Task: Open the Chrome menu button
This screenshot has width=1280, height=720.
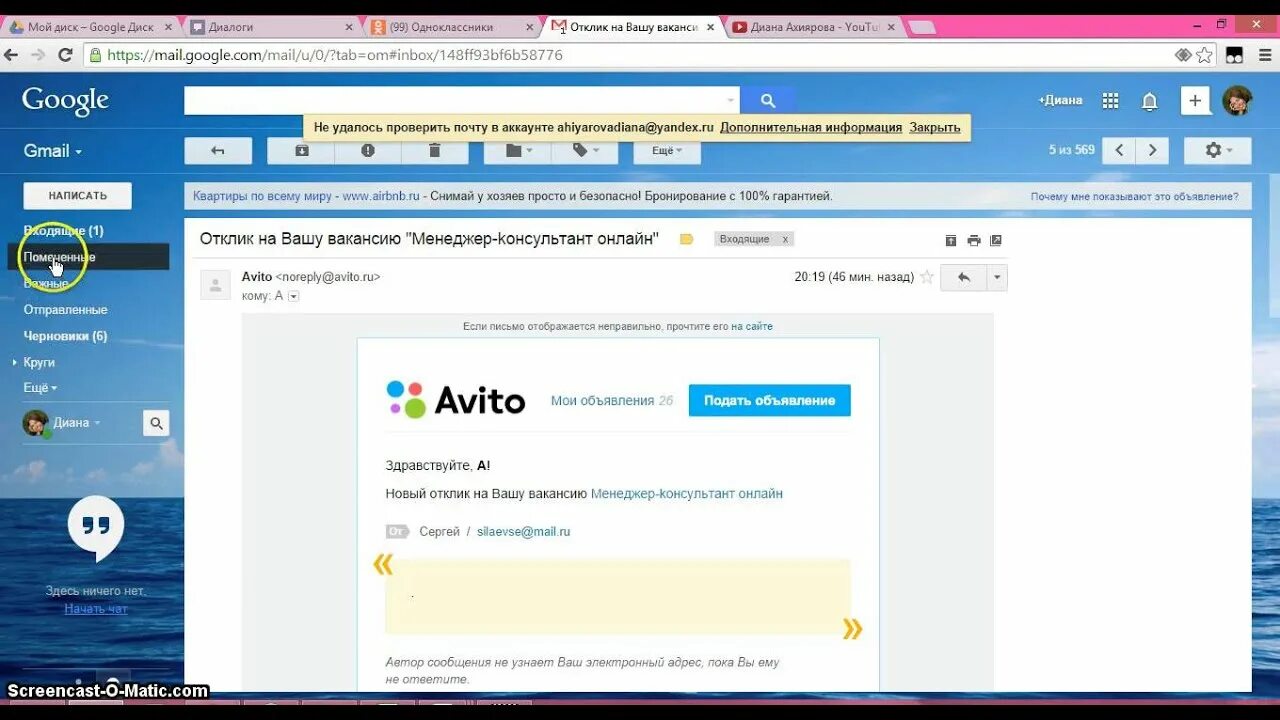Action: point(1263,55)
